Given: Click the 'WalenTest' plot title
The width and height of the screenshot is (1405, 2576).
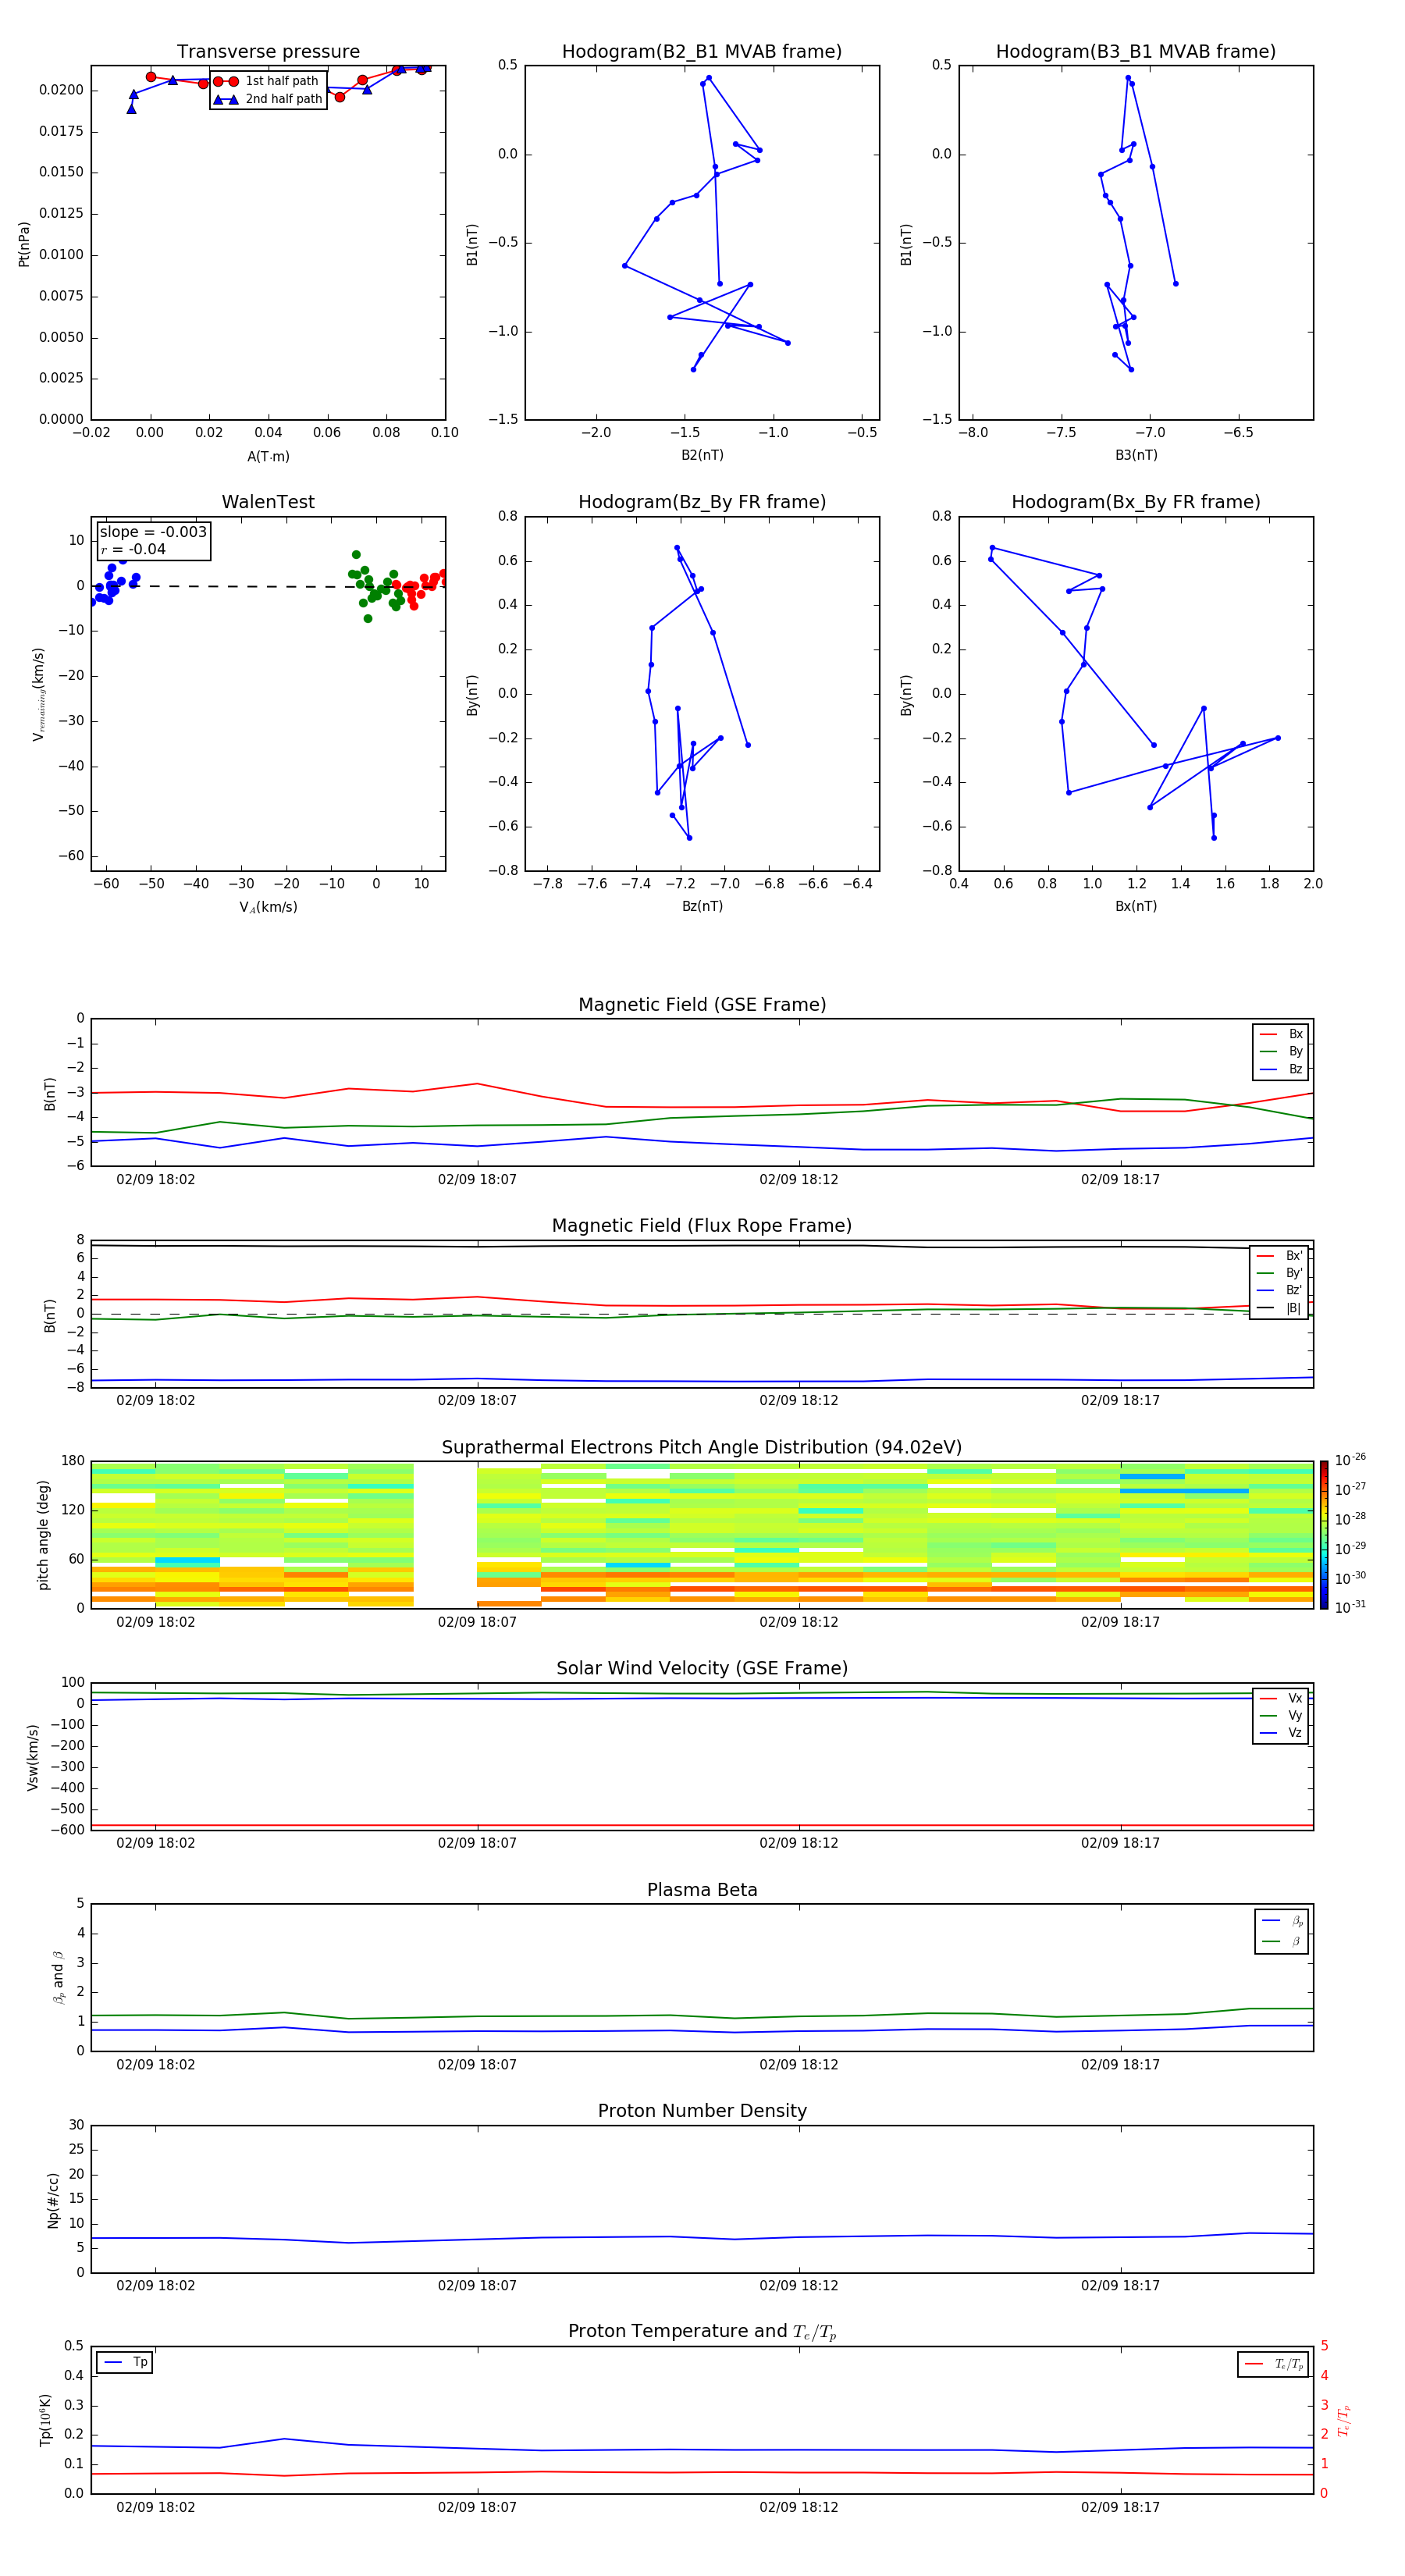Looking at the screenshot, I should click(268, 502).
